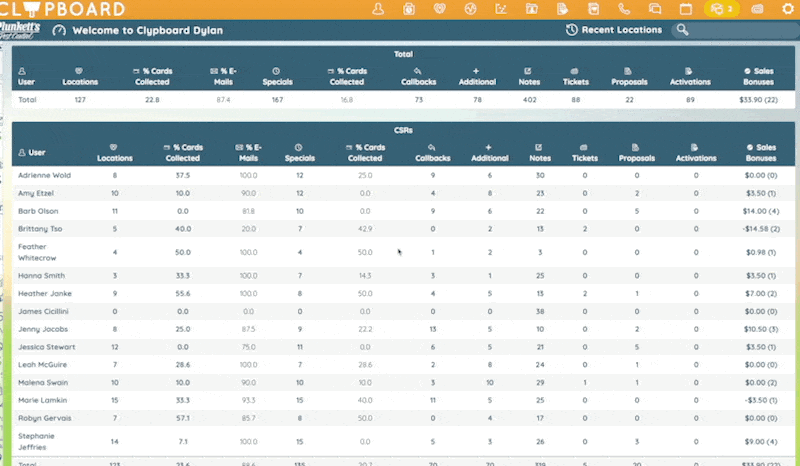Screen dimensions: 800x466
Task: Click the Plunkett's Pest Control logo
Action: [20, 30]
